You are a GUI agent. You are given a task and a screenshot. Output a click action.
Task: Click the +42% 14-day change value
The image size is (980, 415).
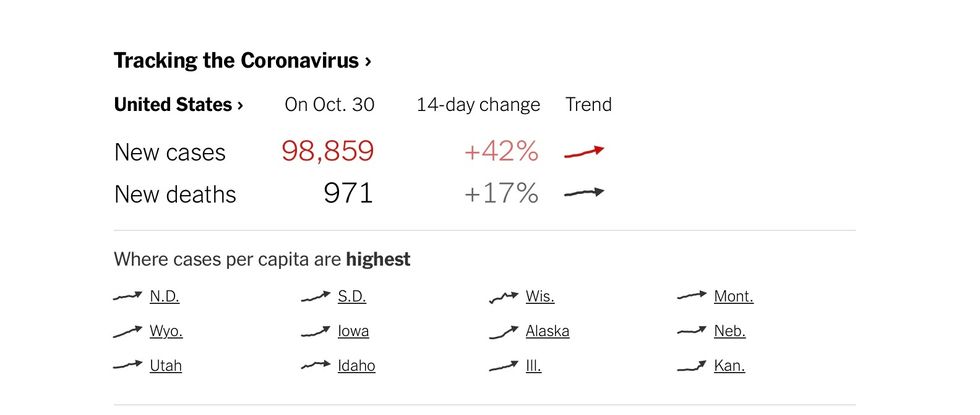(501, 151)
